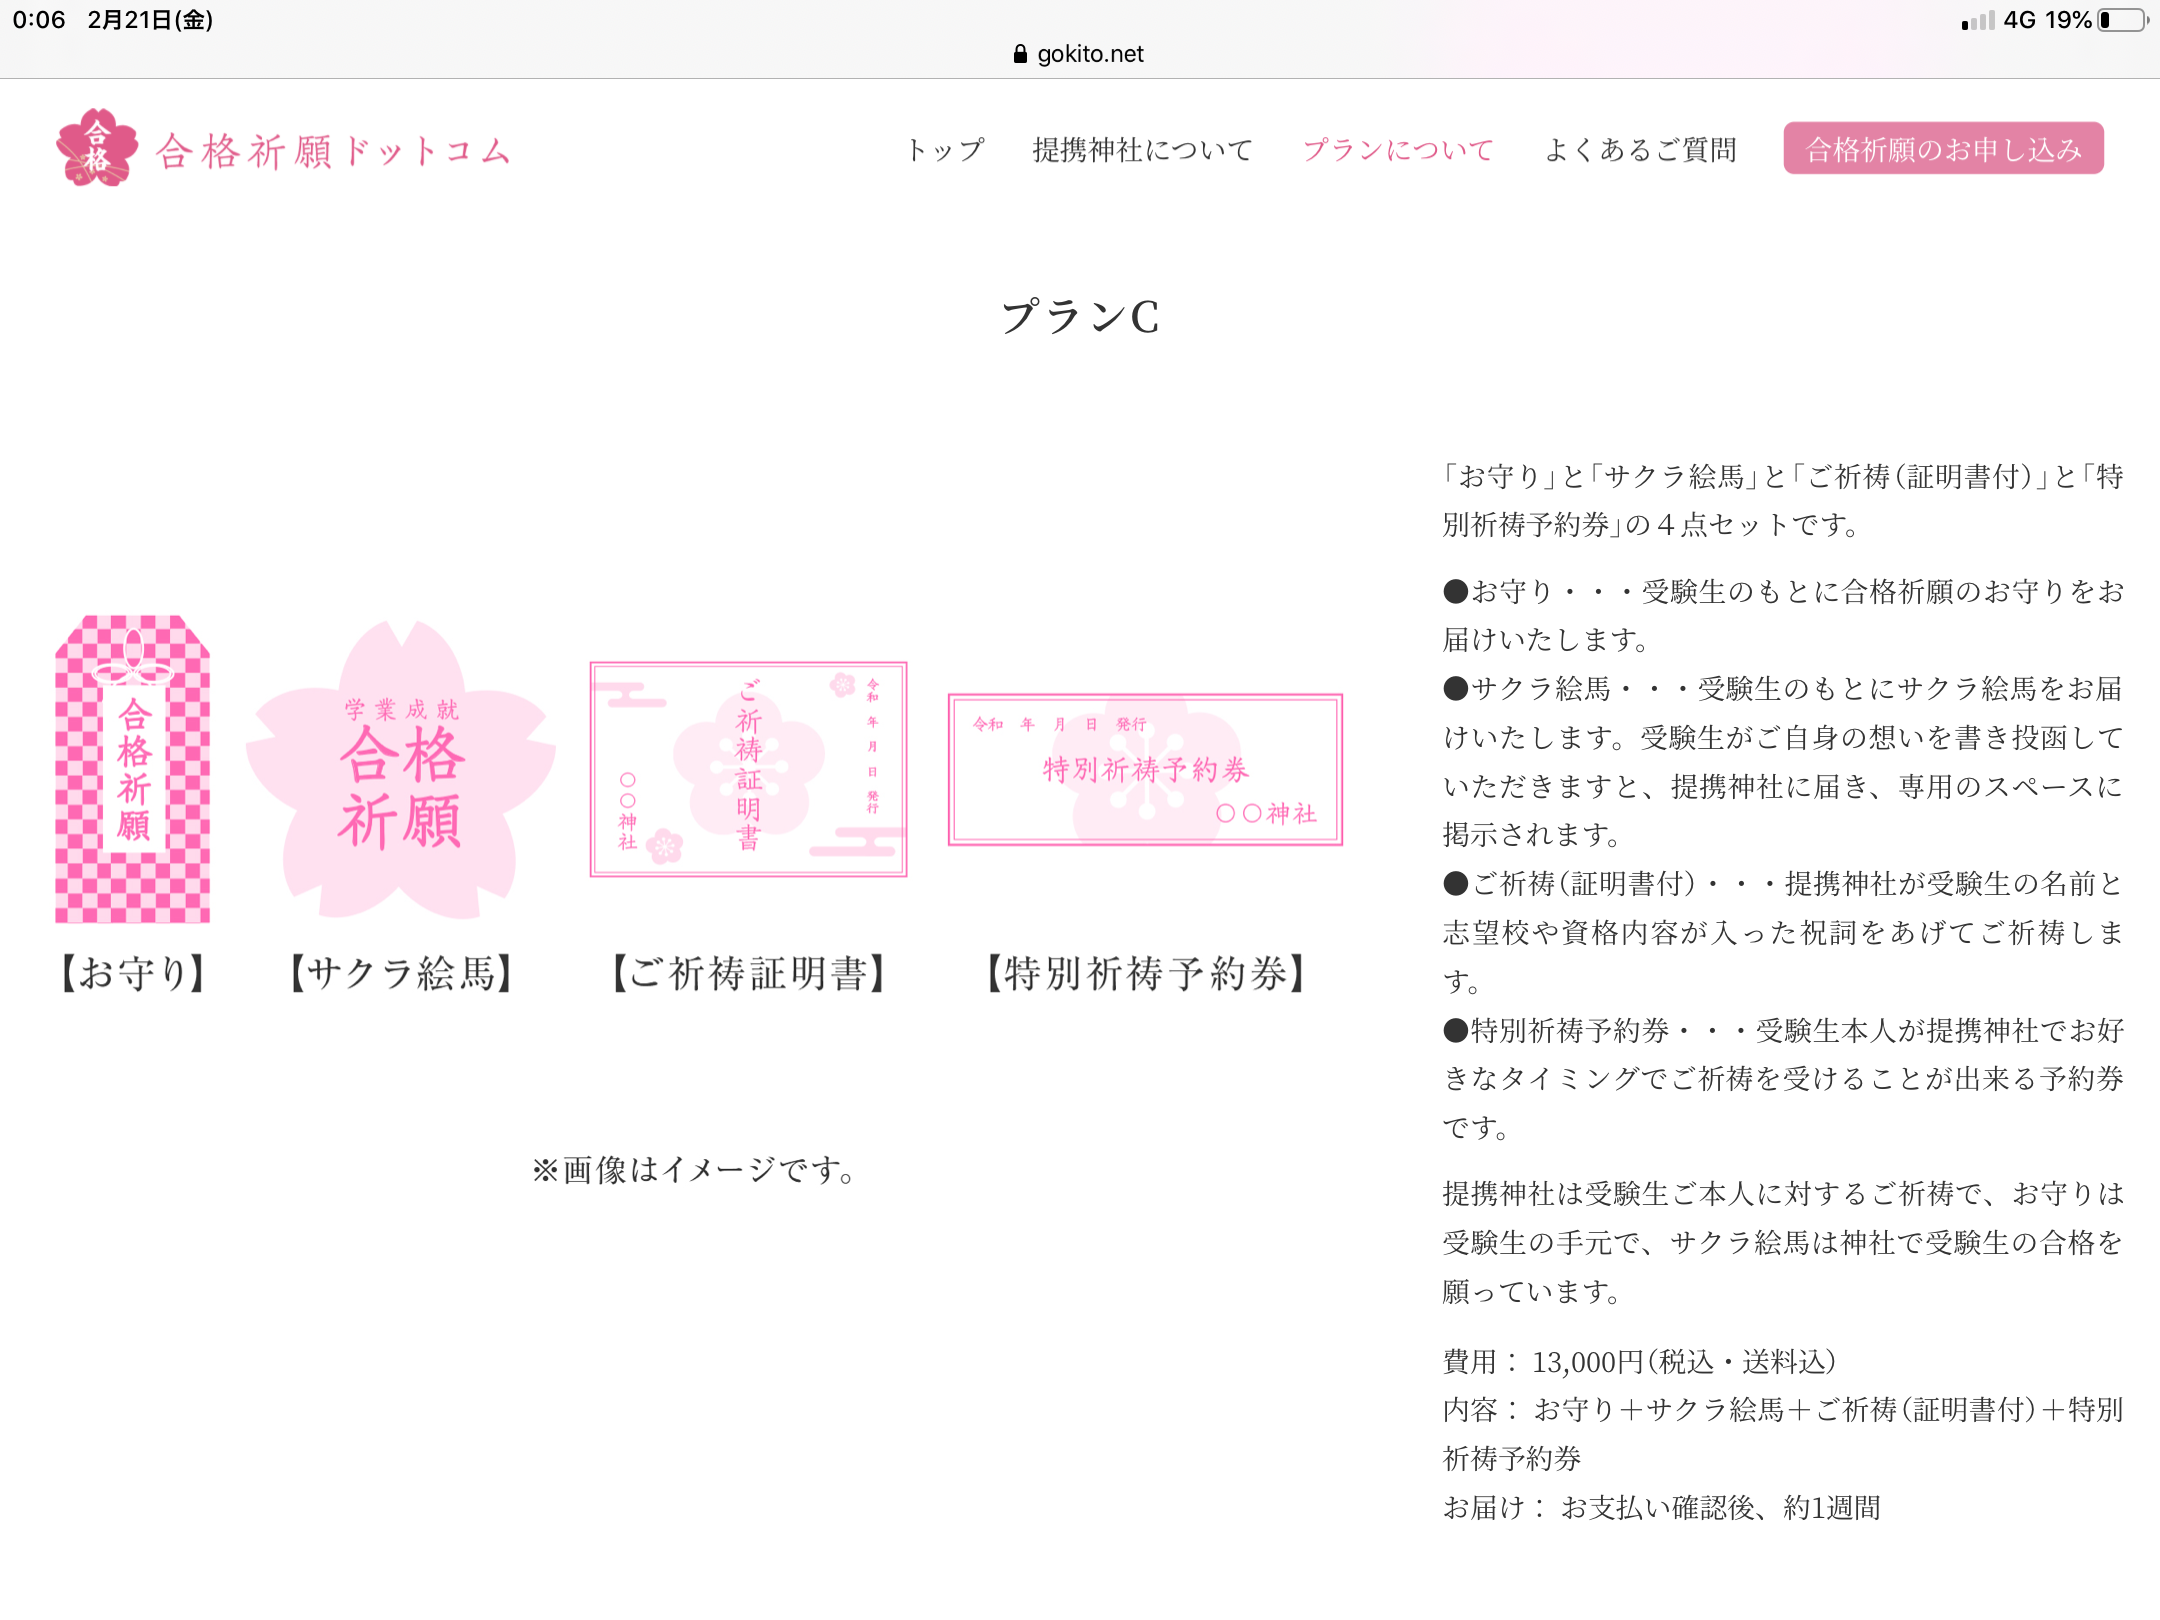Select the プランについて menu item
This screenshot has width=2160, height=1620.
pos(1397,150)
